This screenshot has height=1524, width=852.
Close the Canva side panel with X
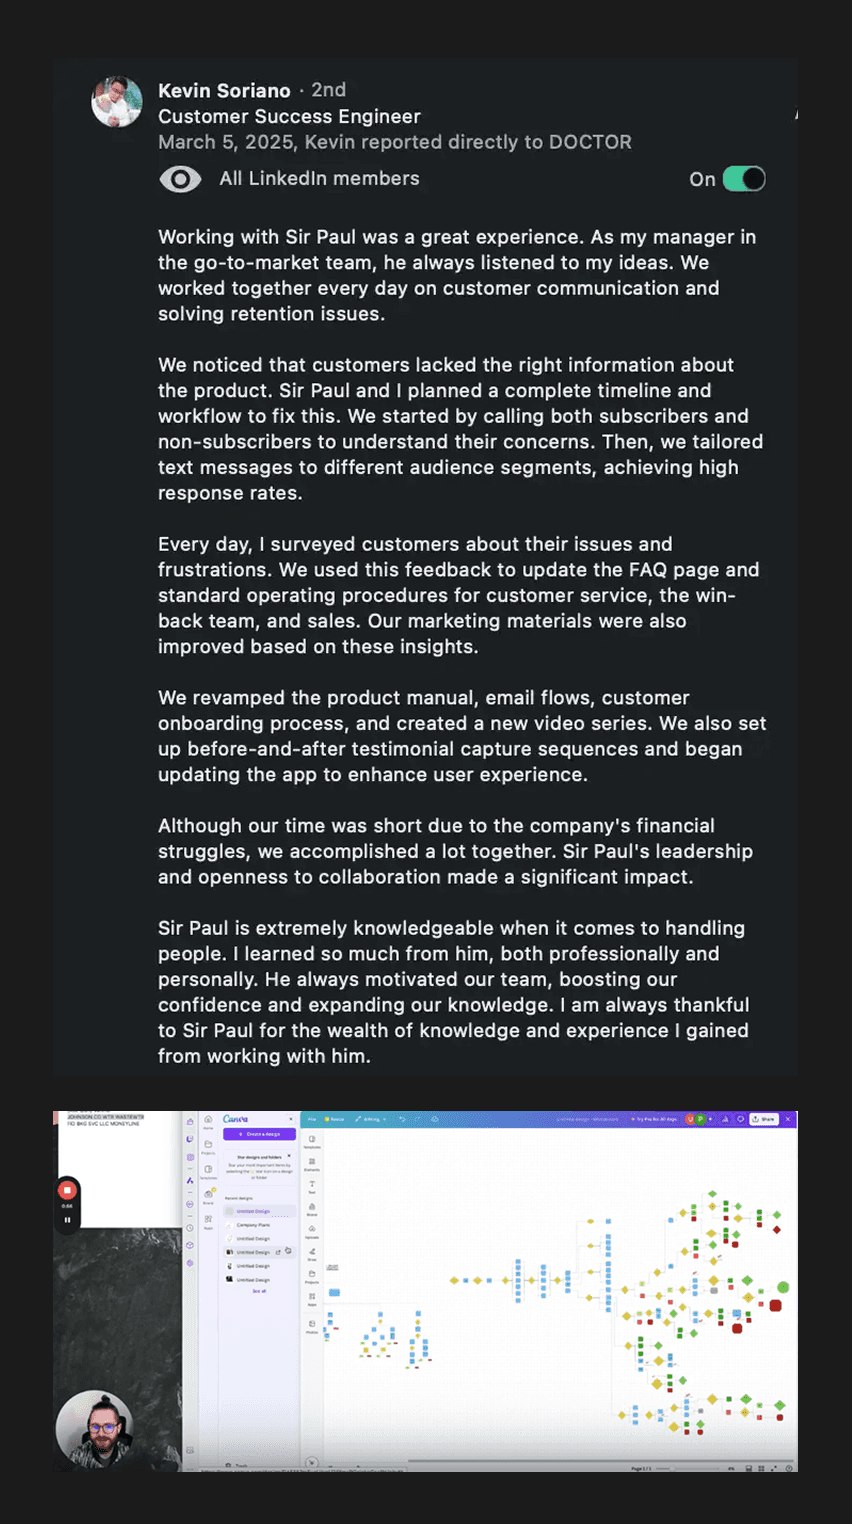(x=291, y=1119)
